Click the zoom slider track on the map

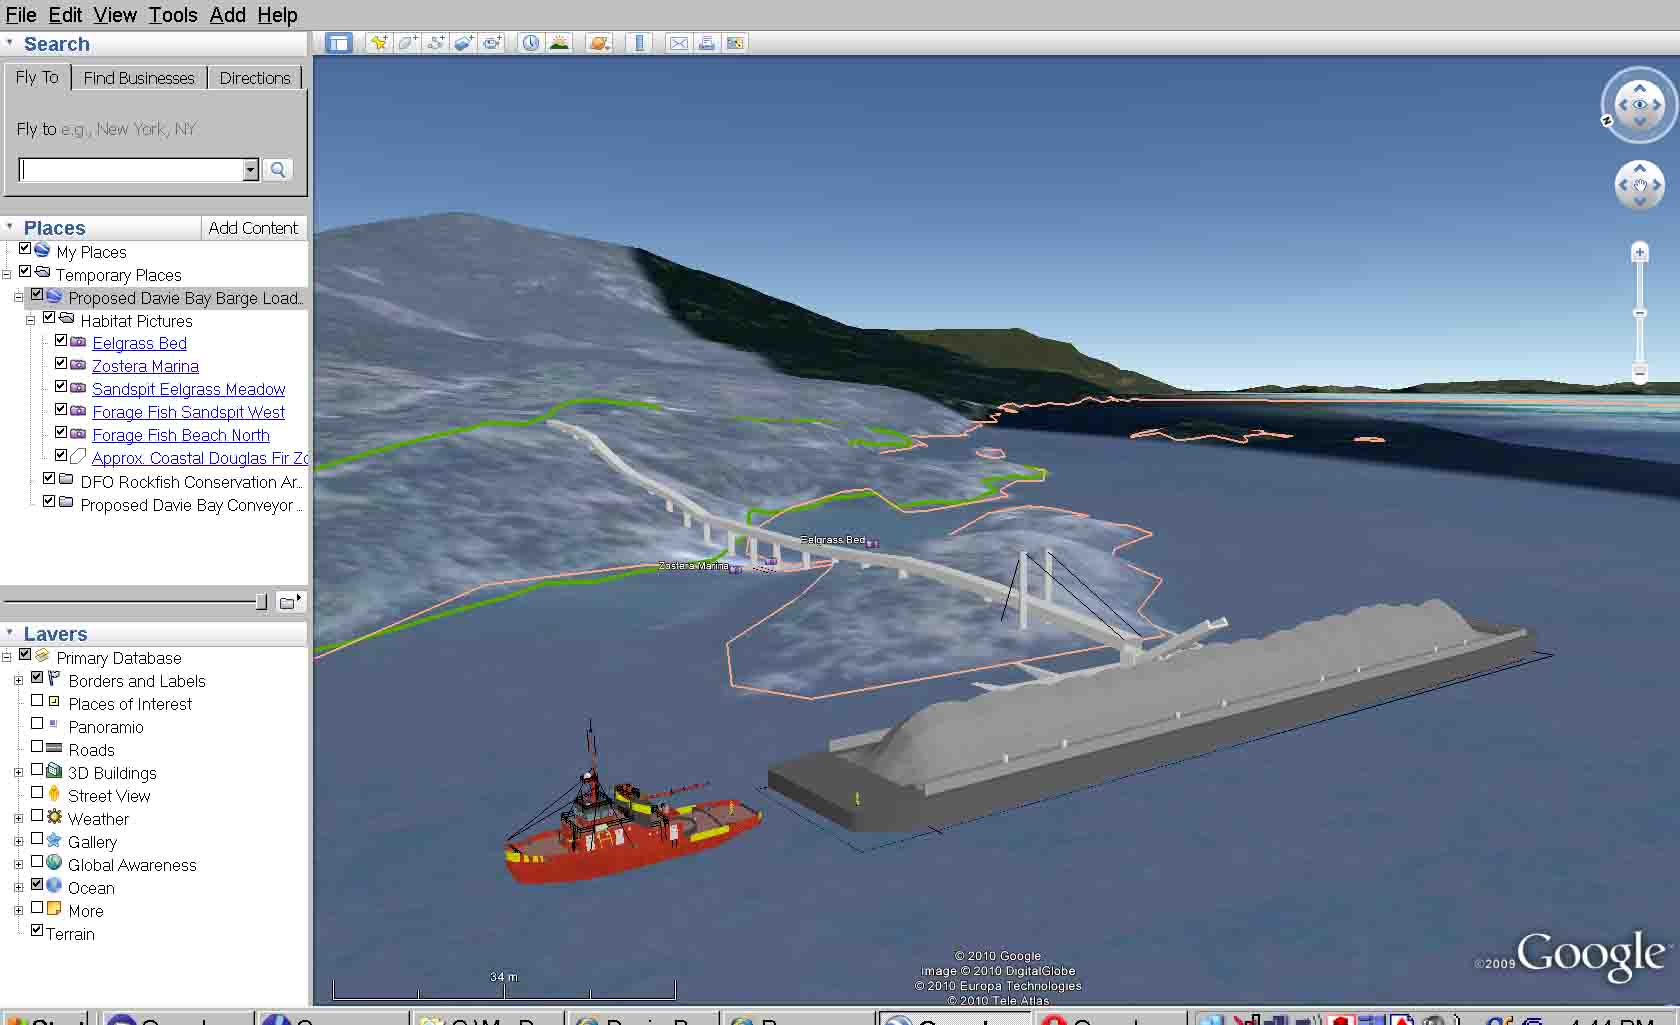pyautogui.click(x=1639, y=313)
